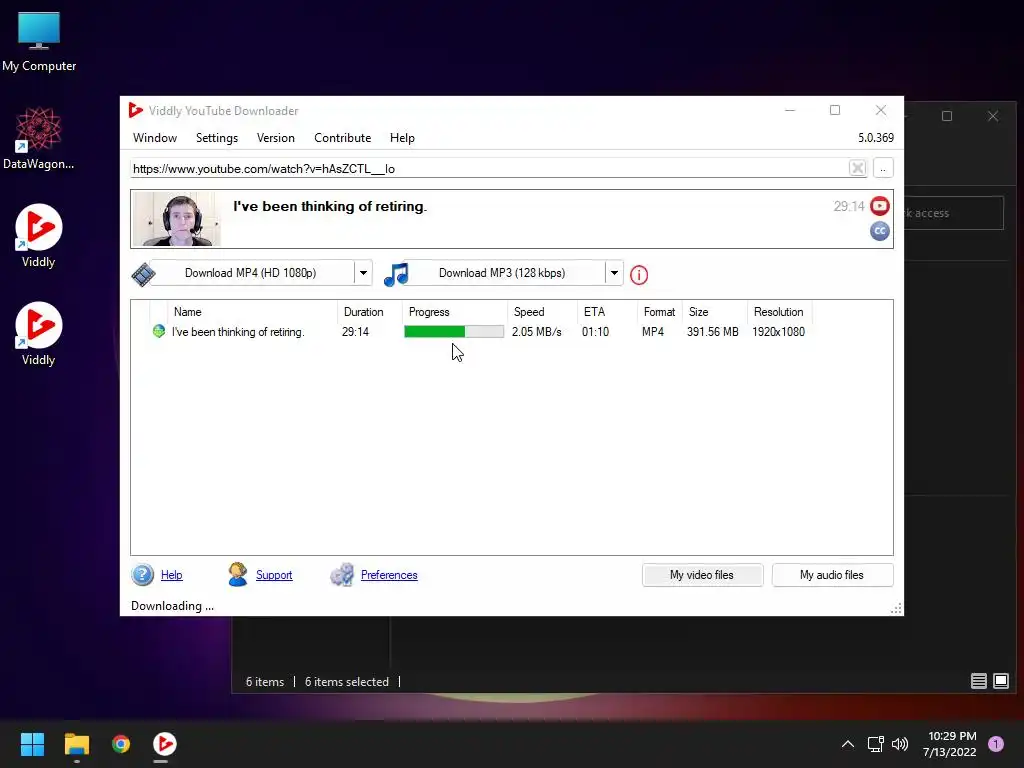Switch File Explorer to details view icon

(978, 681)
